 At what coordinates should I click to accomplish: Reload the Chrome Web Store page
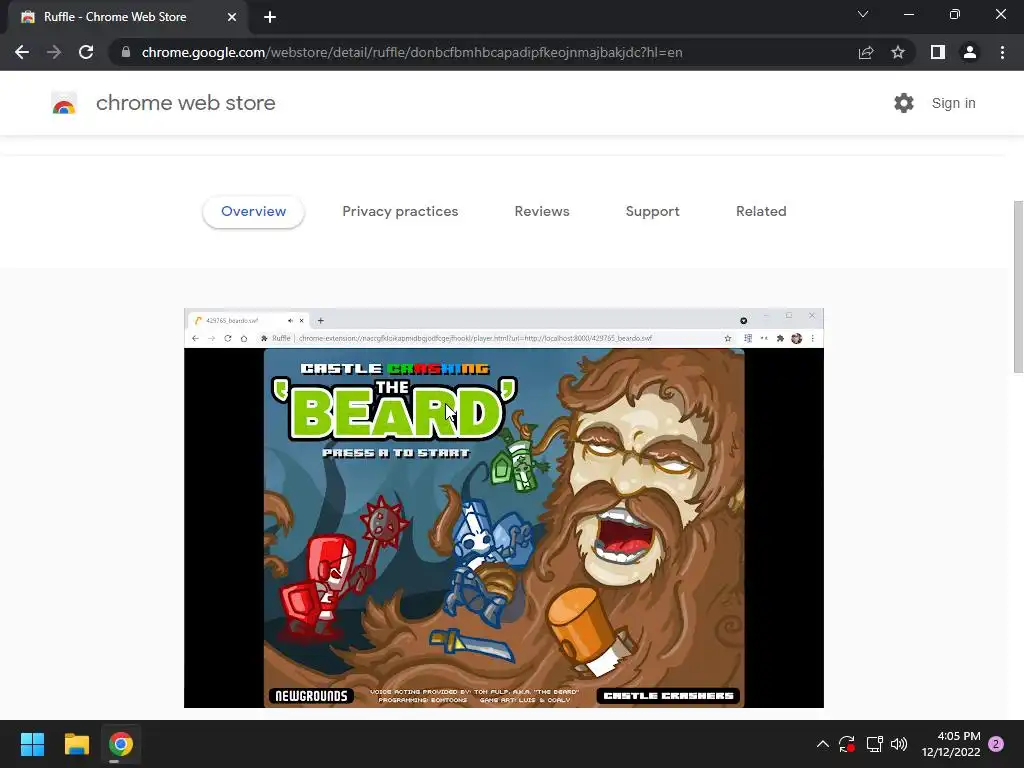(x=86, y=52)
